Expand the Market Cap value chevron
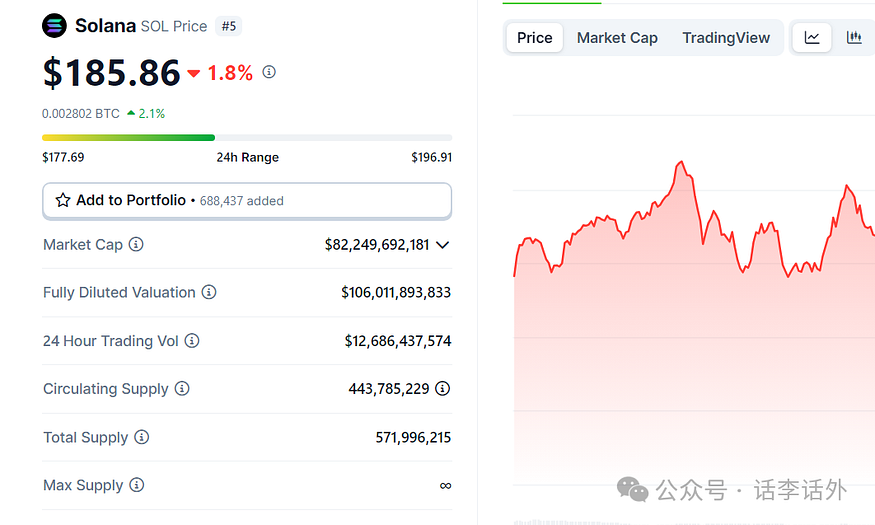Viewport: 875px width, 525px height. [443, 245]
